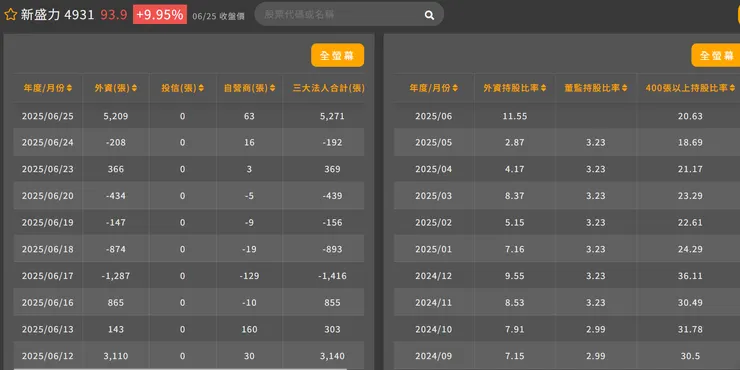Focus the stock code search field

(349, 15)
